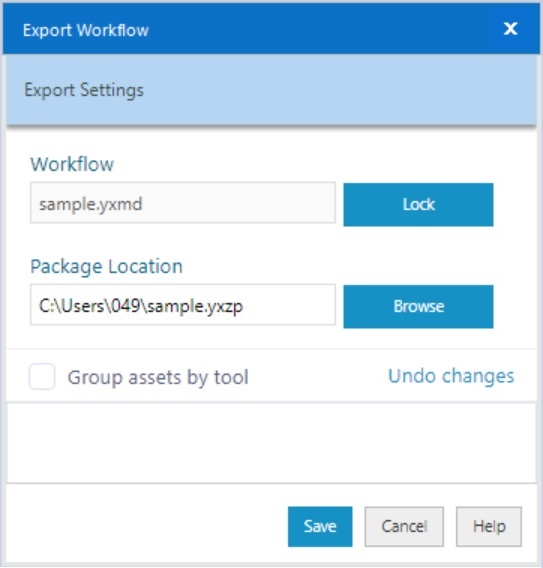Viewport: 543px width, 568px height.
Task: Cancel the workflow export
Action: [x=404, y=526]
